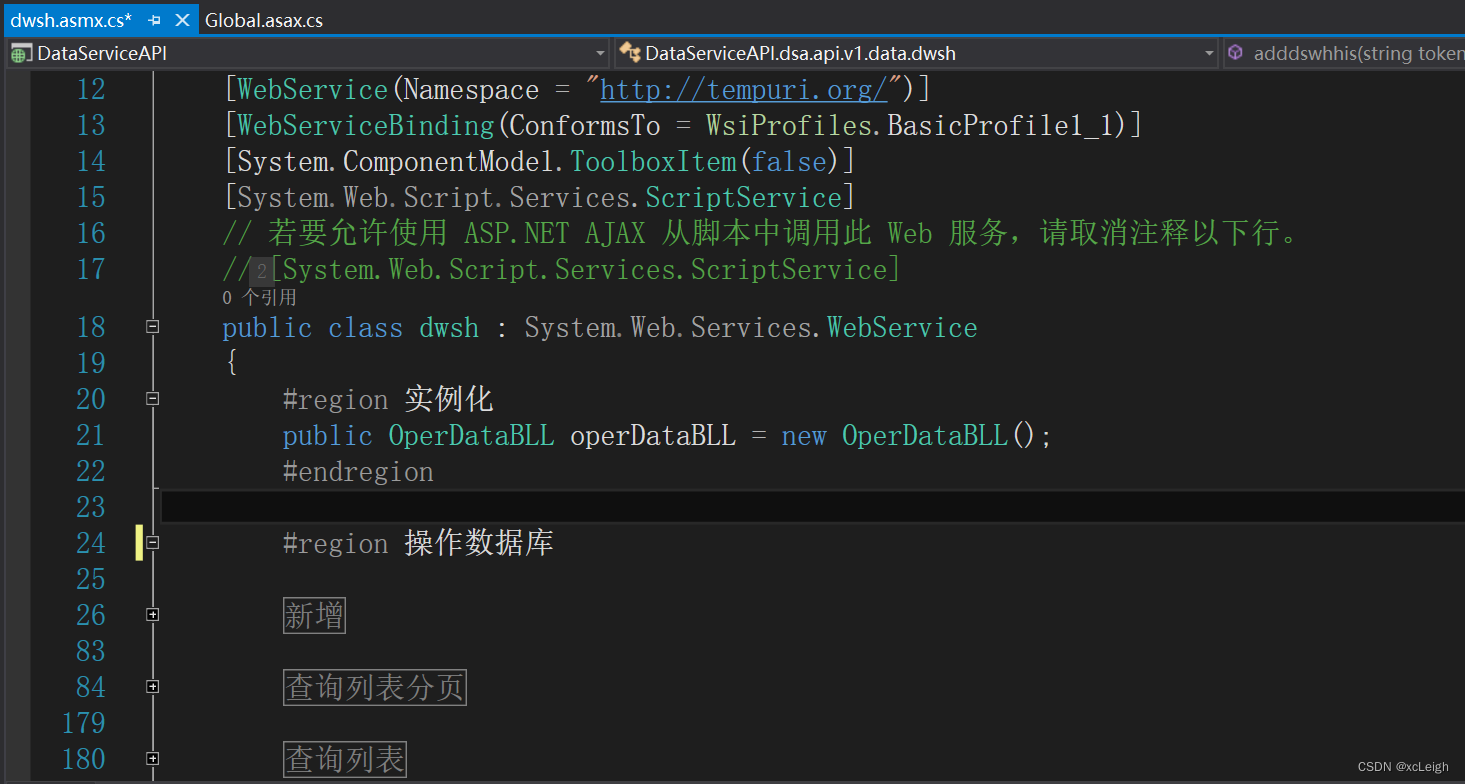Screen dimensions: 1465x784
Task: Click the WebService base class on line 18
Action: [902, 328]
